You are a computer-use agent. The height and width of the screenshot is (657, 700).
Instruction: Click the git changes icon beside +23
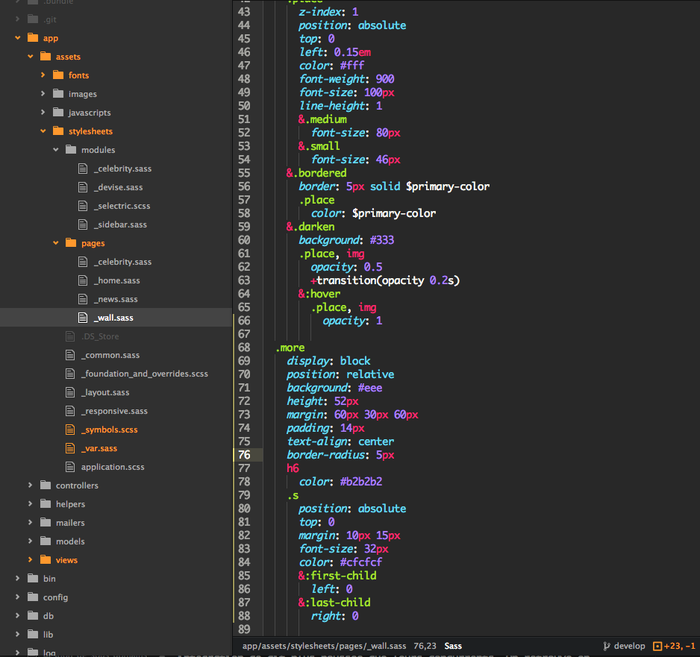[x=657, y=646]
